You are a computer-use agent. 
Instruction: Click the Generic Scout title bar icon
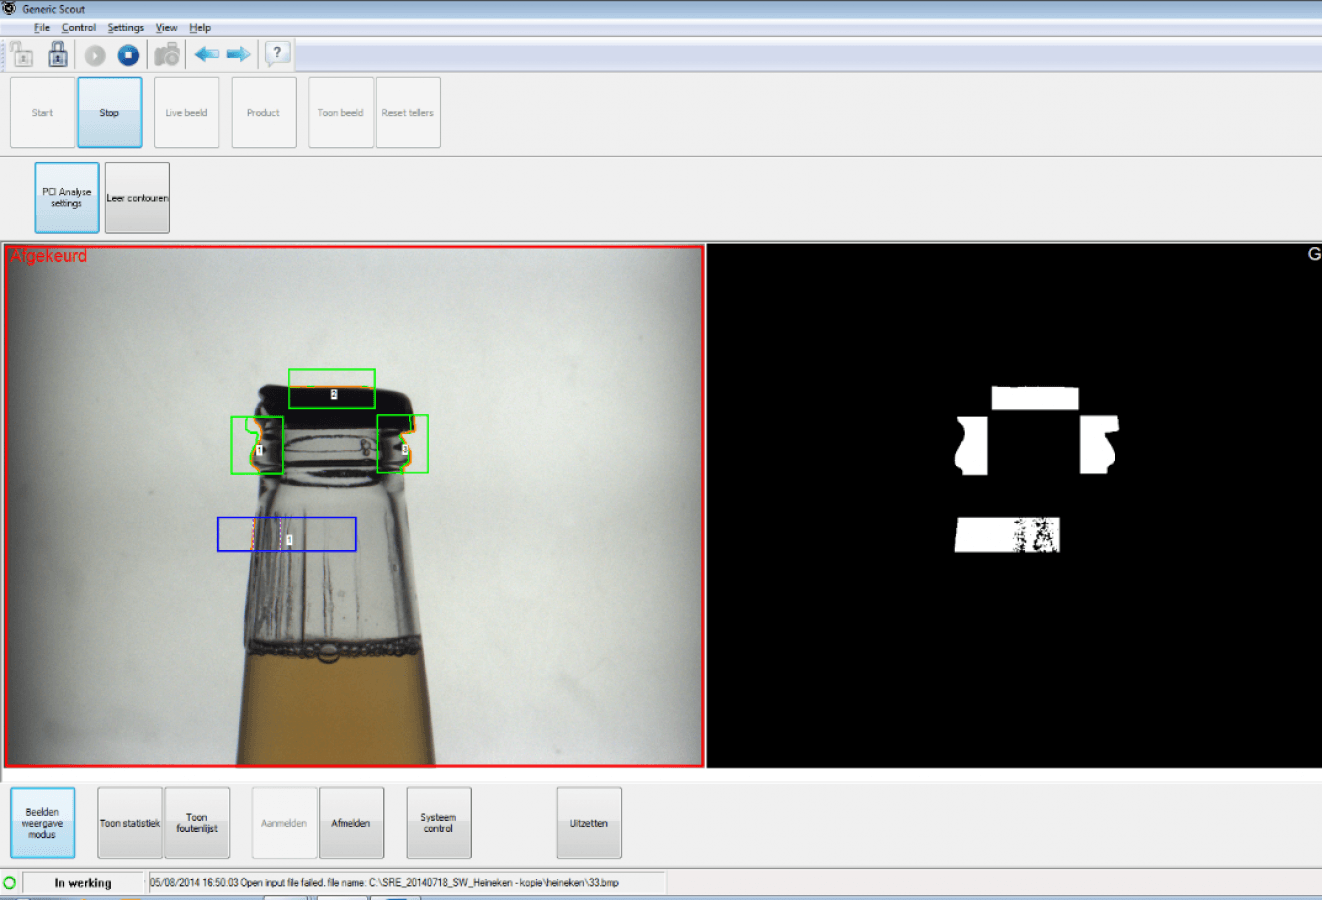[x=9, y=8]
